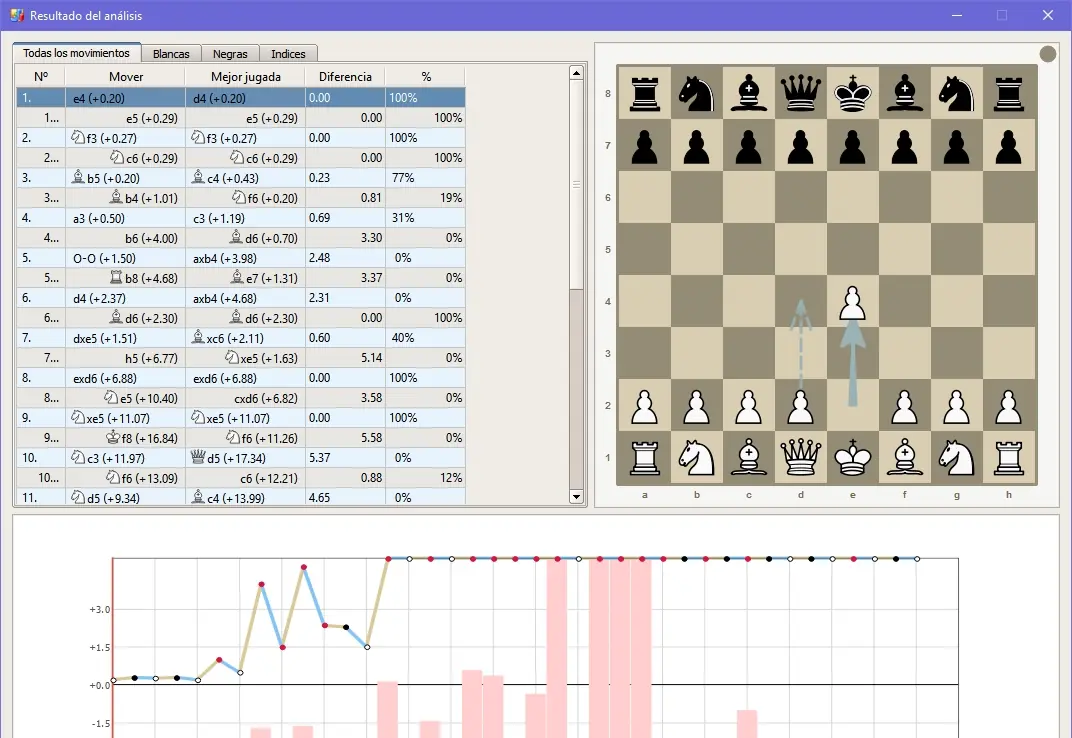The width and height of the screenshot is (1072, 738).
Task: Click the gray circle indicator above the board
Action: [1047, 53]
